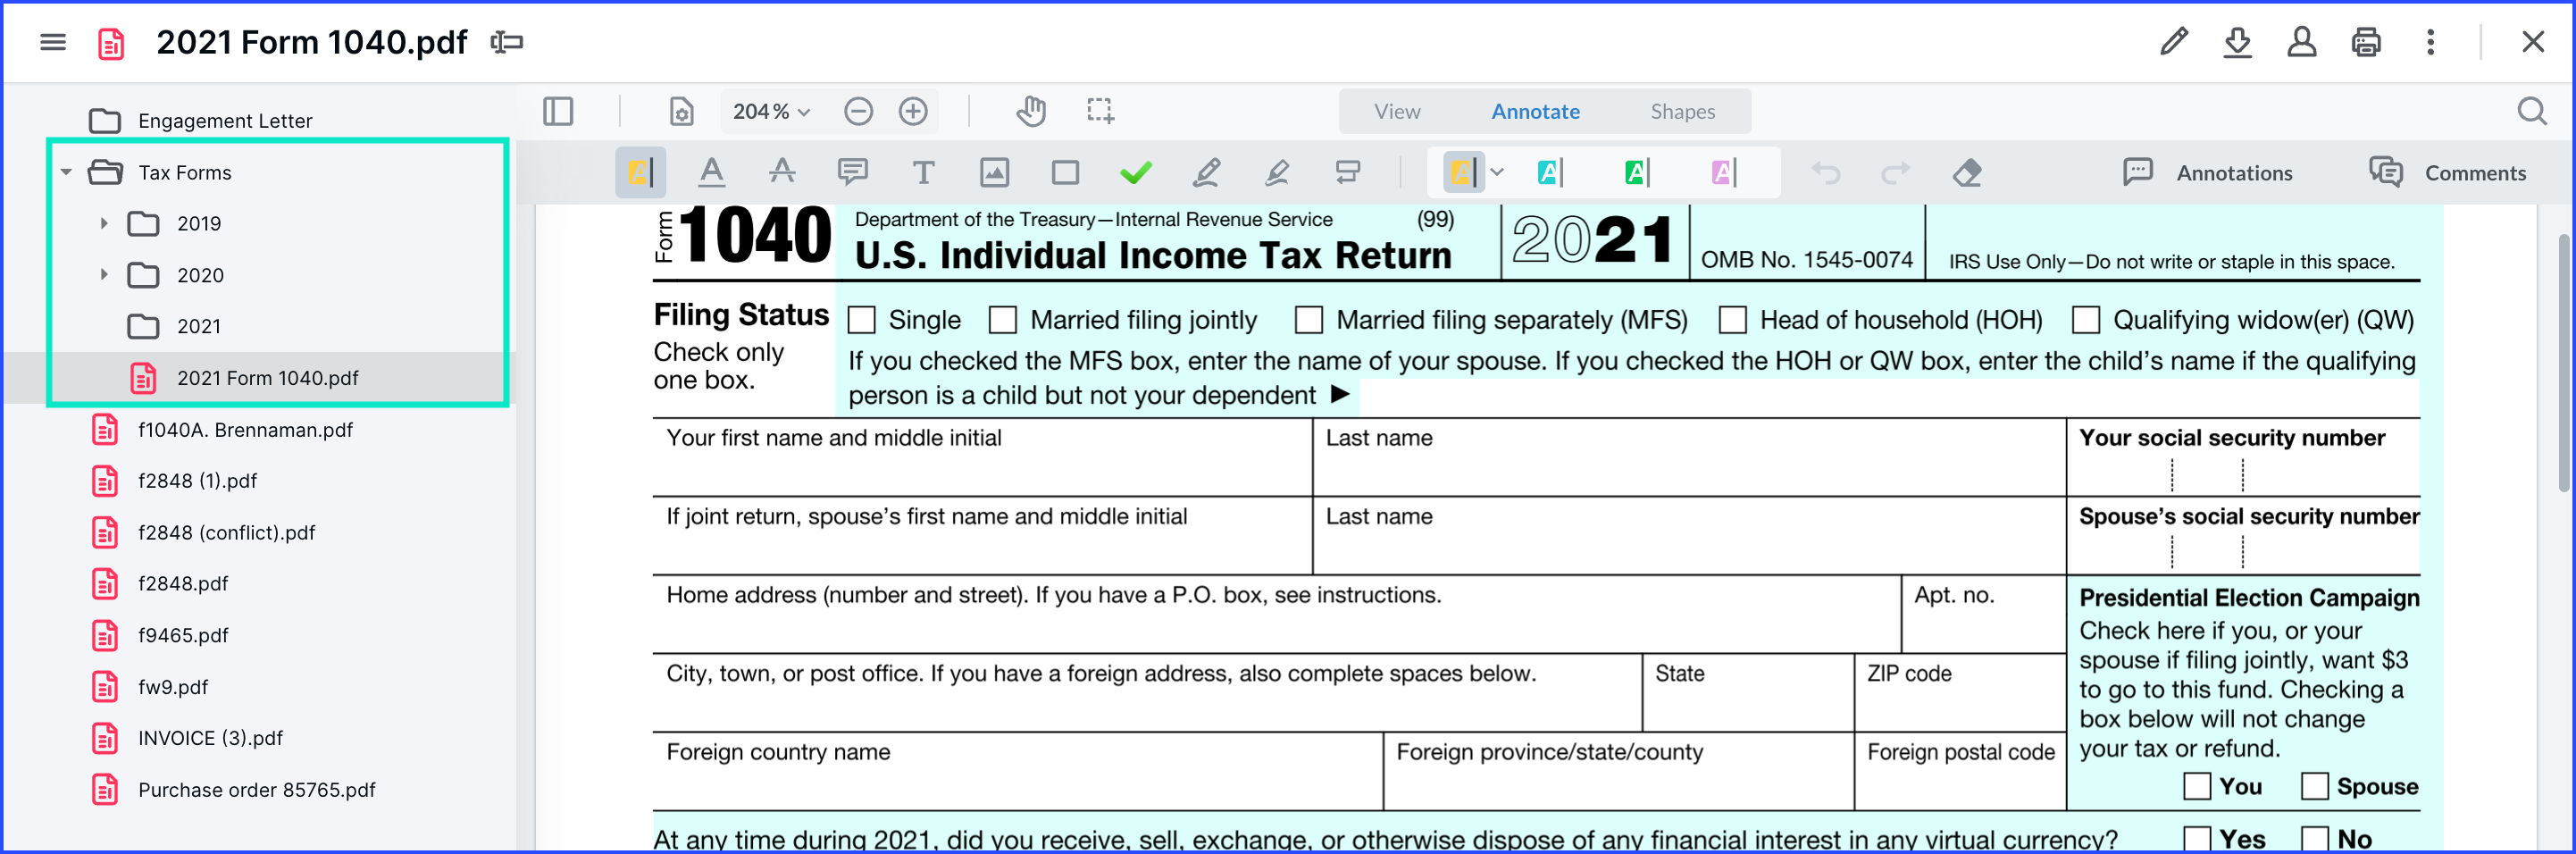This screenshot has height=854, width=2576.
Task: Select the free text tool
Action: point(923,173)
